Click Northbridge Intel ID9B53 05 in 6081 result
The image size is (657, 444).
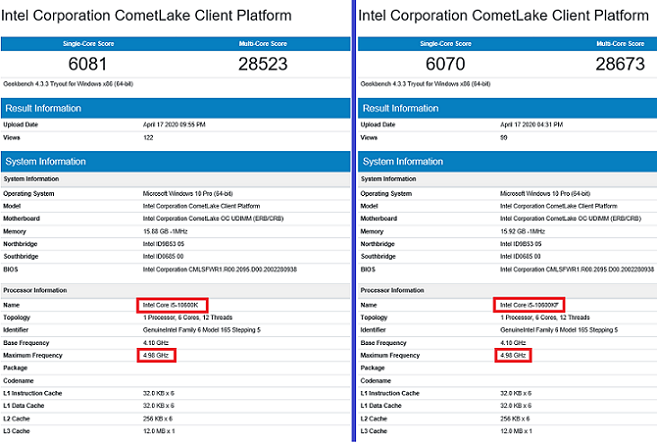pyautogui.click(x=163, y=244)
